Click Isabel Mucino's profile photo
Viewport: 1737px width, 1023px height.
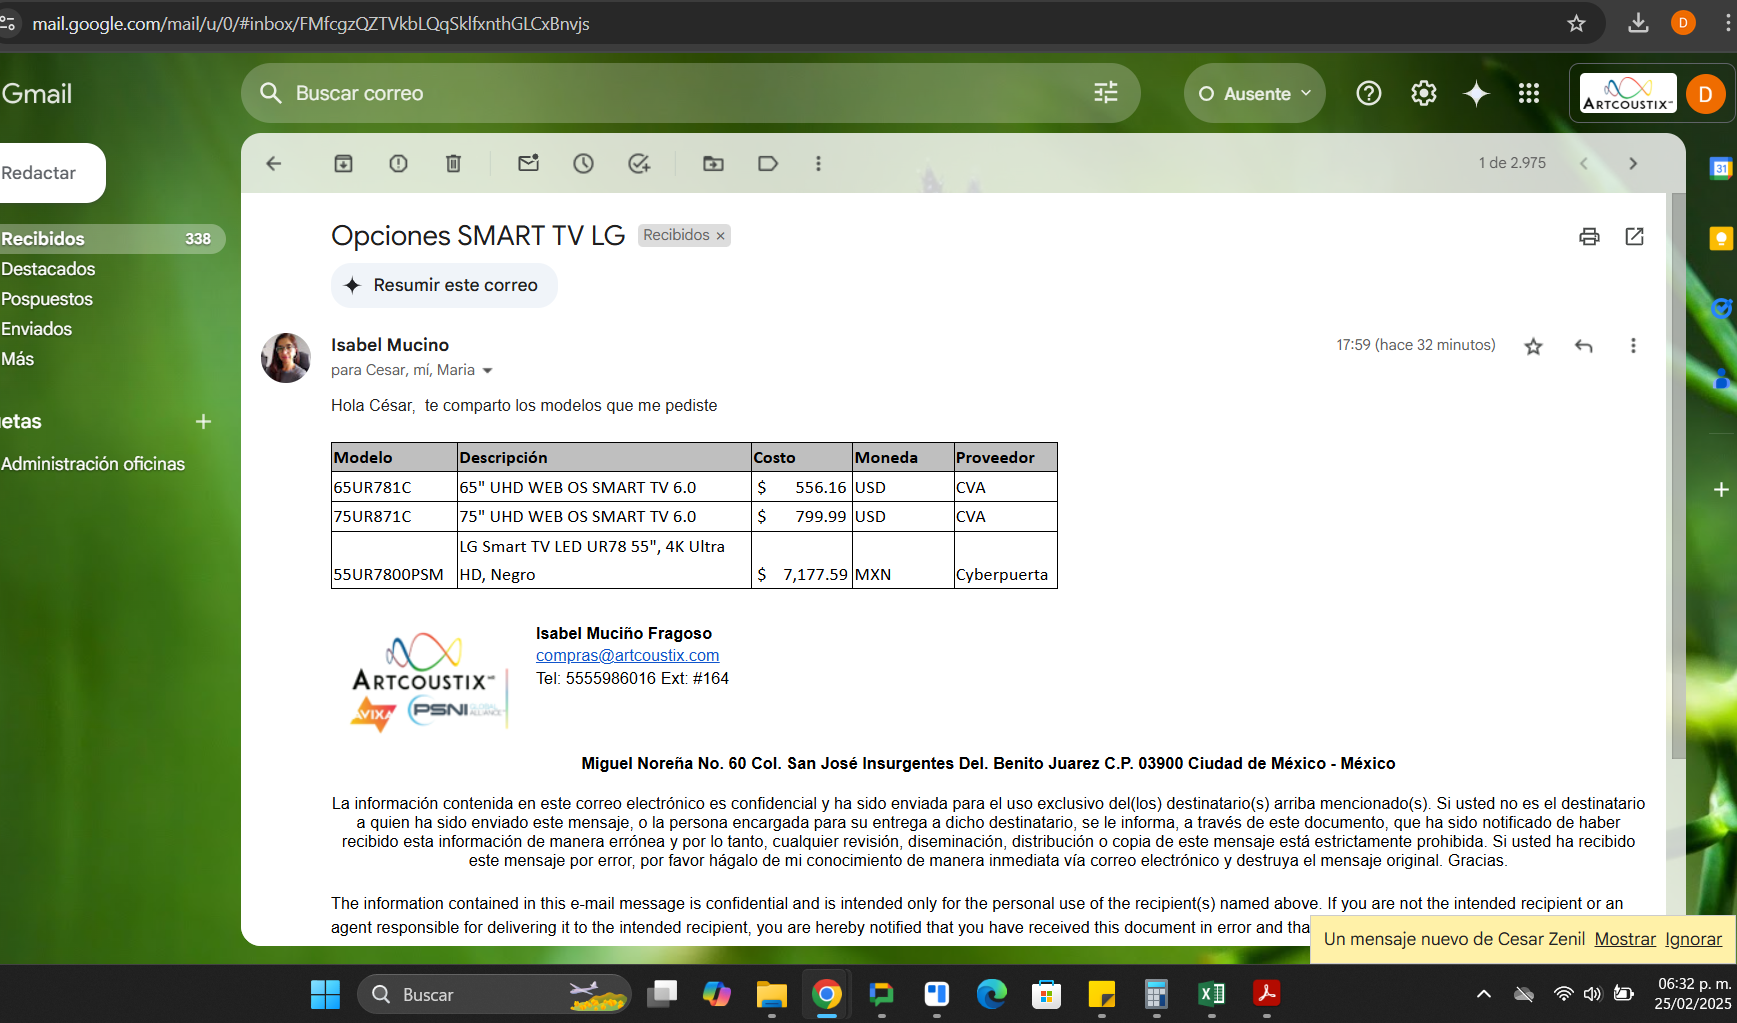[x=286, y=358]
